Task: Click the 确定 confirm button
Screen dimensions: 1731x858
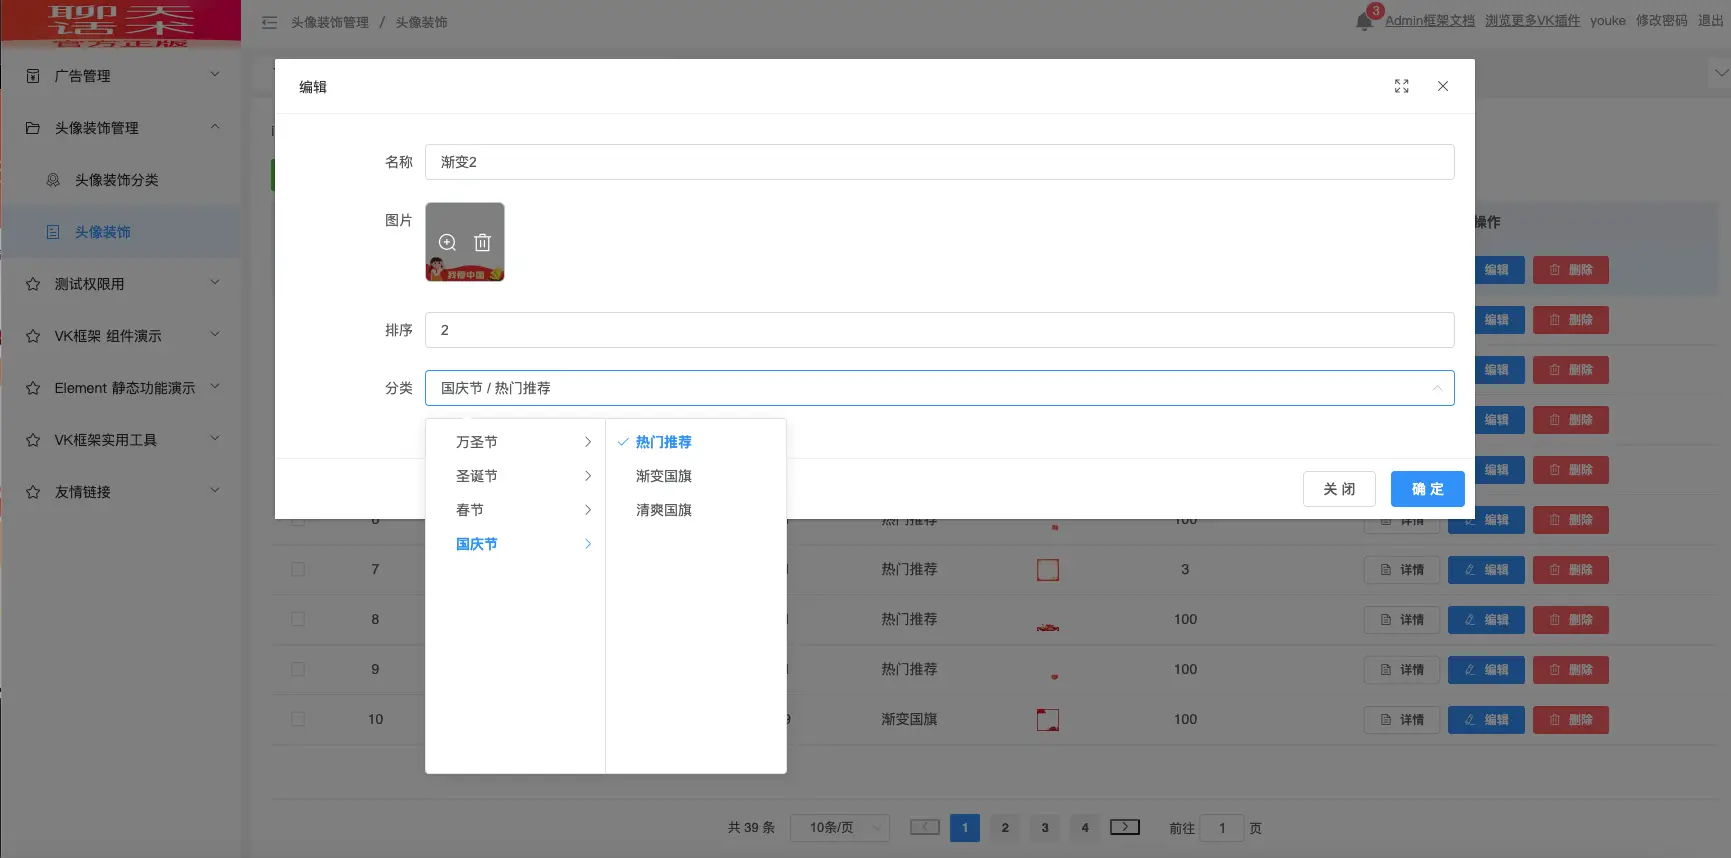Action: (1427, 489)
